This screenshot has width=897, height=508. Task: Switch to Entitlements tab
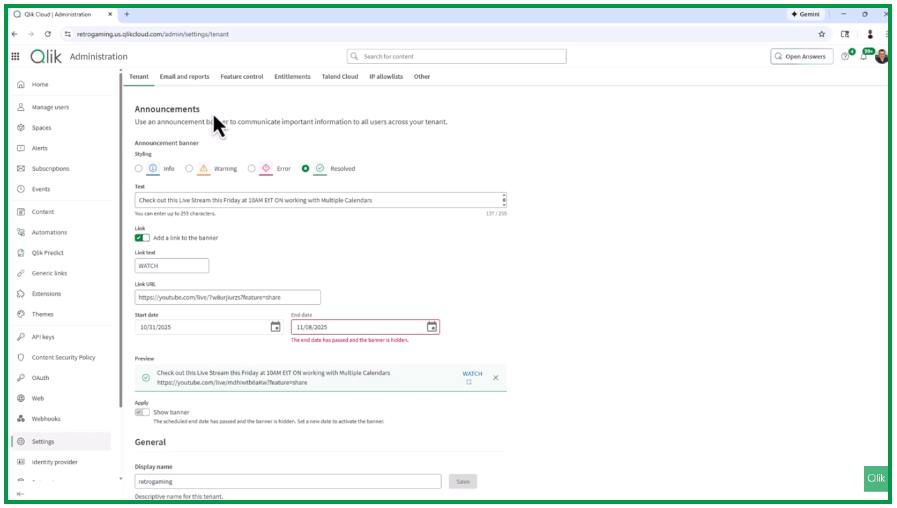(292, 77)
